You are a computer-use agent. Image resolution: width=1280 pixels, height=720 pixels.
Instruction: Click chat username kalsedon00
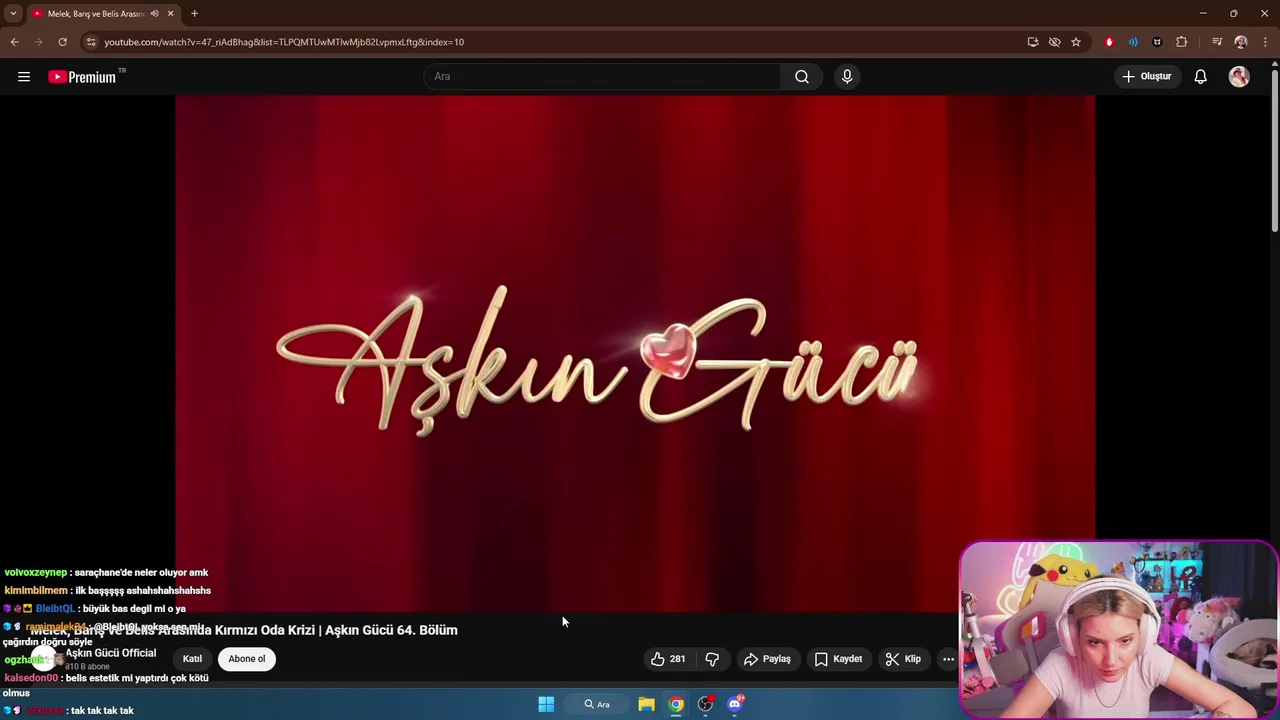pos(31,678)
